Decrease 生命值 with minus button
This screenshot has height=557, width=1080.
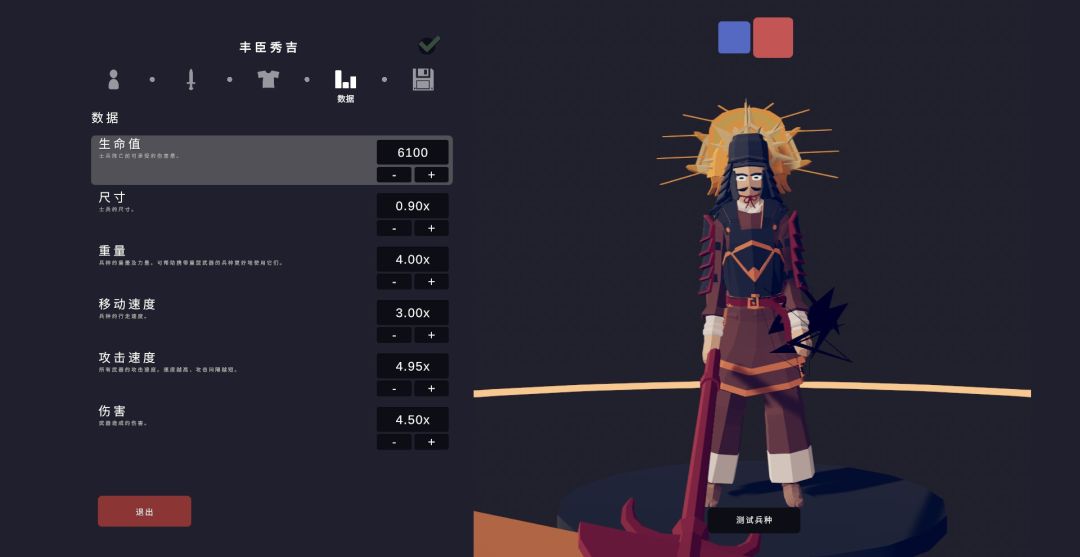394,175
